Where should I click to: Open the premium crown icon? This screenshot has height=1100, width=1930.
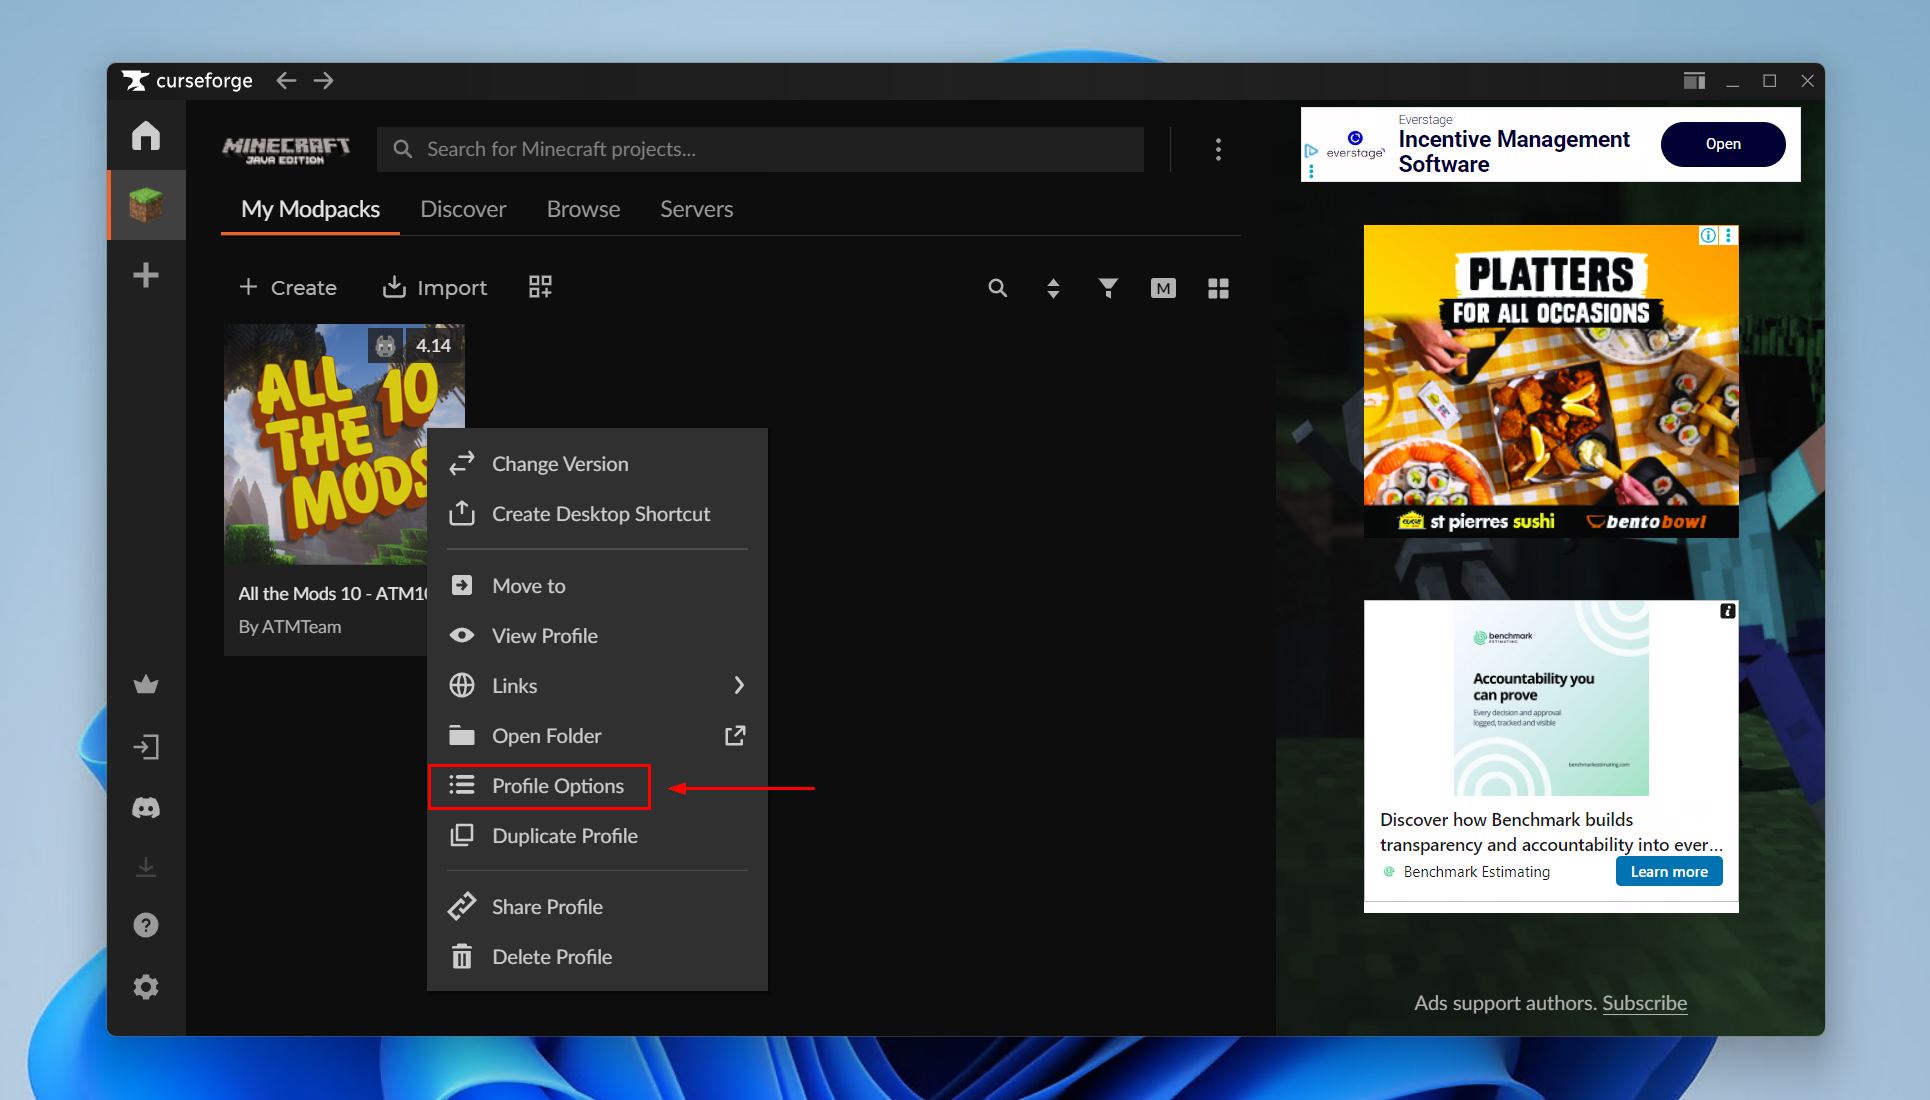(x=146, y=685)
